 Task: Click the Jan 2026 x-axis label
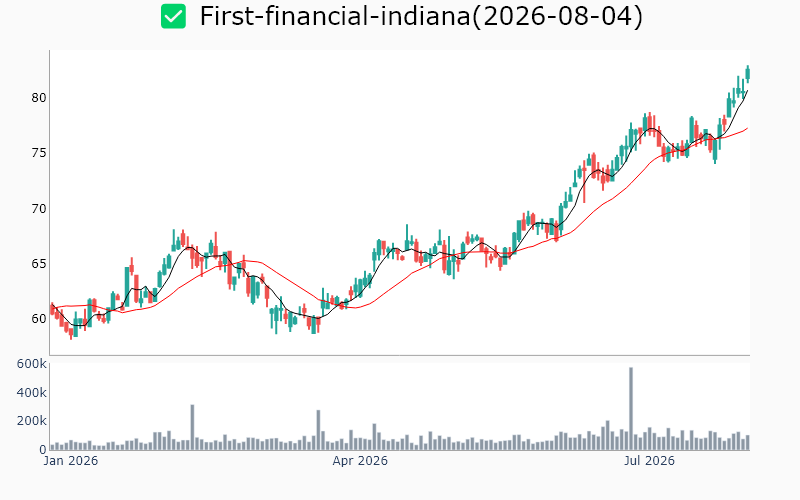[x=71, y=461]
